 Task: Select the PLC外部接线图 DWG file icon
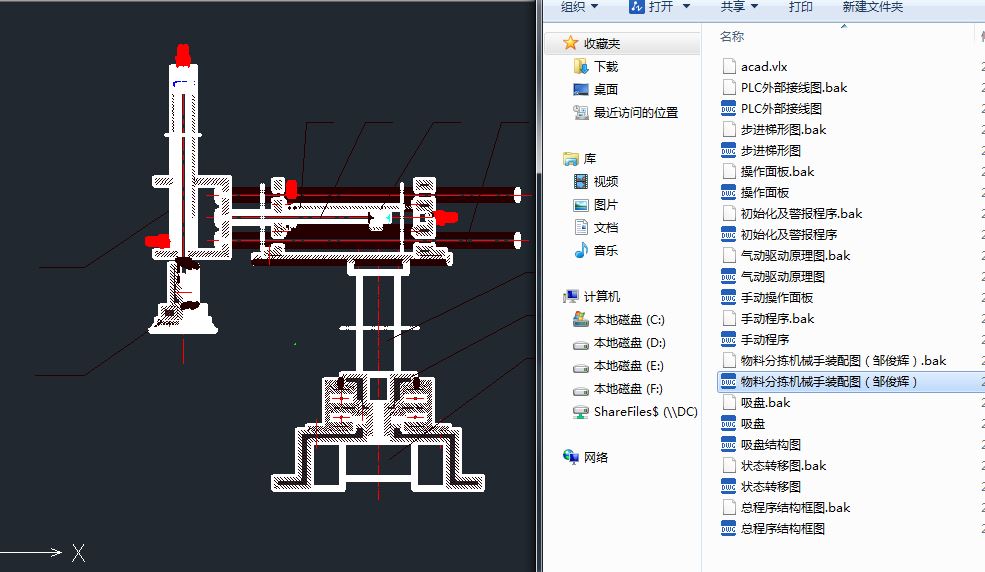point(729,108)
